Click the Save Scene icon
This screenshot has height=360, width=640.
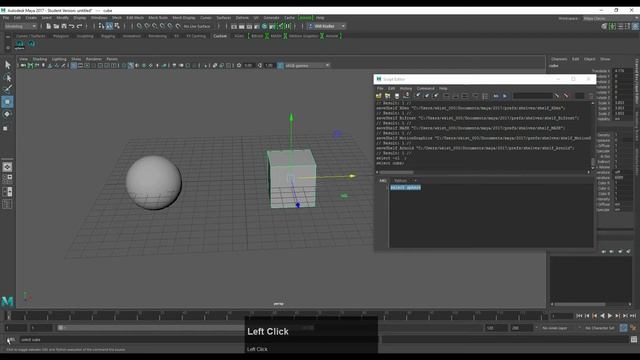tap(64, 26)
